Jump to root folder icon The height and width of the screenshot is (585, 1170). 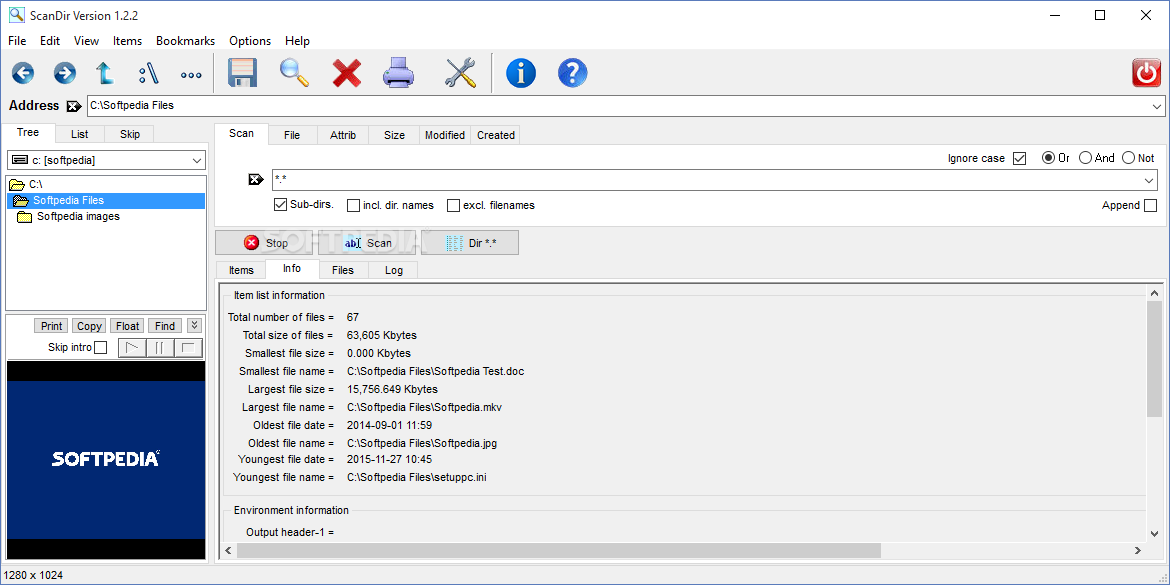pos(149,73)
